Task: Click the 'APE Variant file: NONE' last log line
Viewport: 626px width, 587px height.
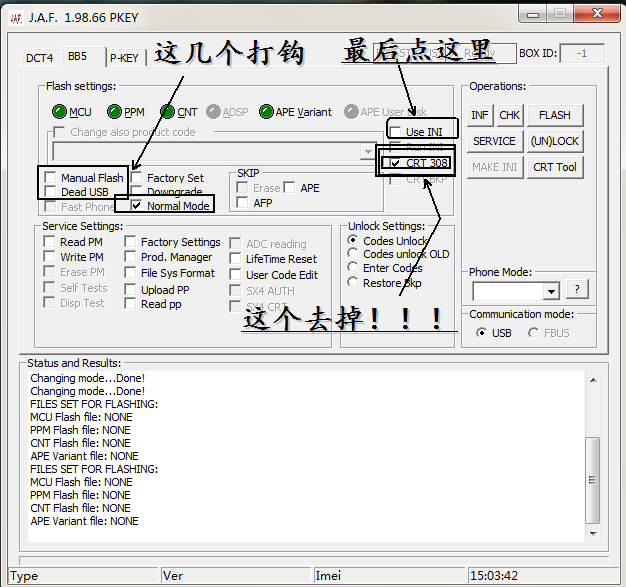Action: (84, 521)
